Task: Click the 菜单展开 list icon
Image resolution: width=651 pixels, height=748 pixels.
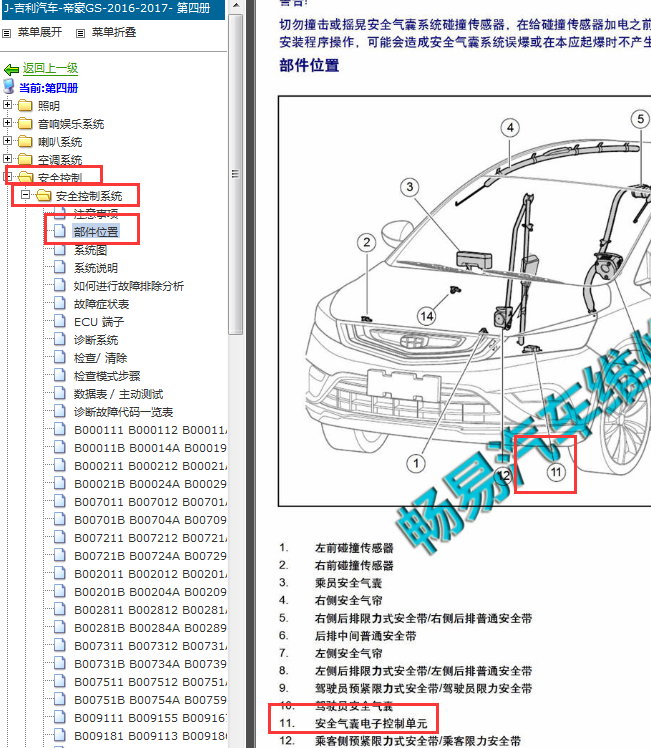Action: 7,33
